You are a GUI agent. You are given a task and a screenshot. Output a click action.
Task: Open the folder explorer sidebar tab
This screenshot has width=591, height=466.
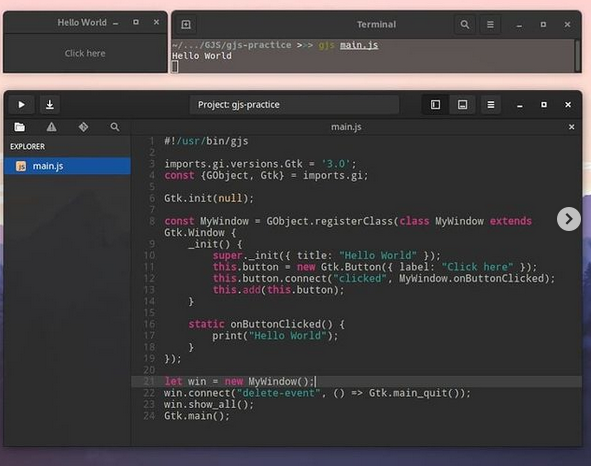coord(20,127)
